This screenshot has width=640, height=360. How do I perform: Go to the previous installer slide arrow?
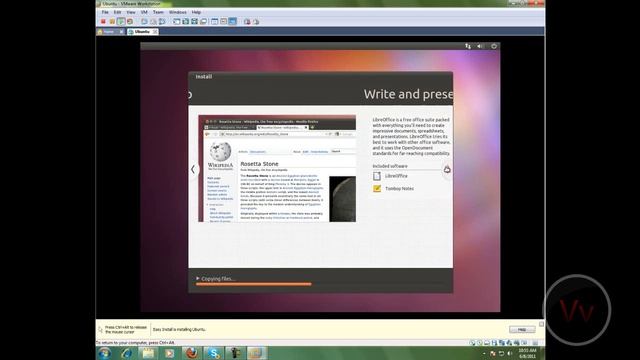[193, 169]
